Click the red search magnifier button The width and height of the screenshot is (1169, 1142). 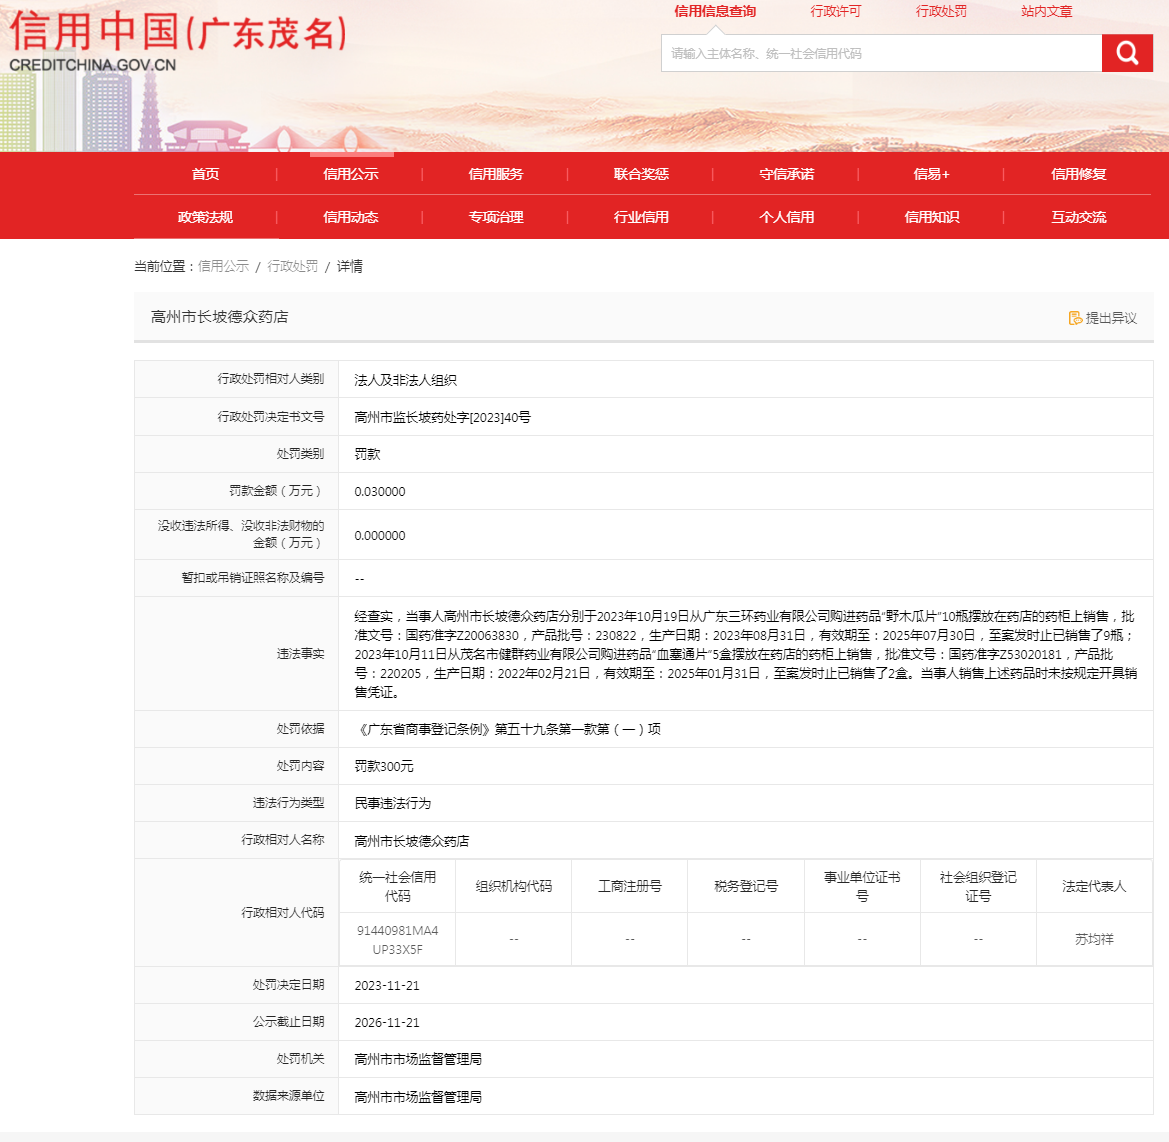click(x=1127, y=53)
